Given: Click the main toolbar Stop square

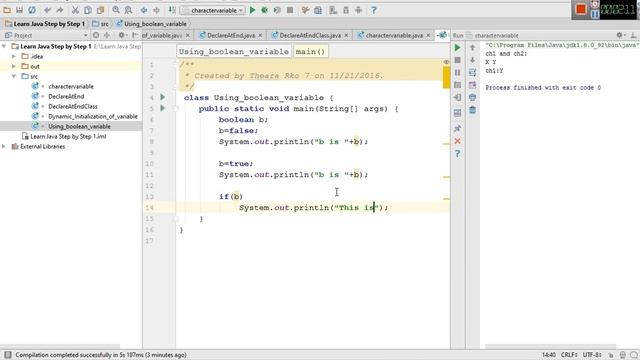Looking at the screenshot, I should click(x=290, y=10).
